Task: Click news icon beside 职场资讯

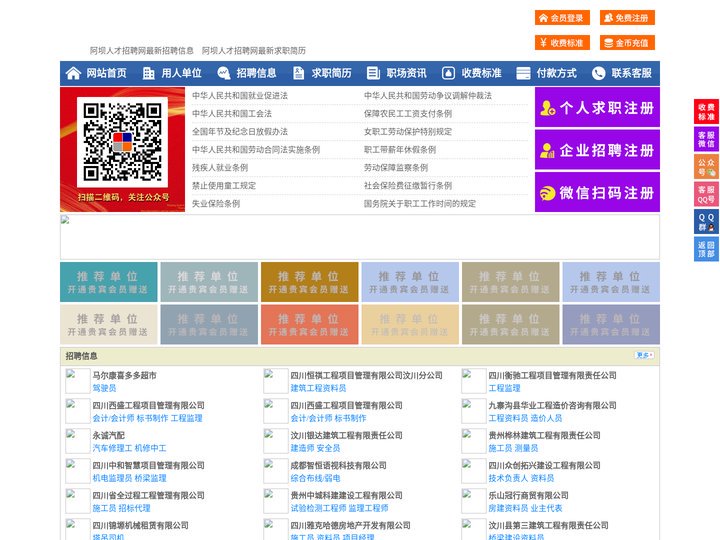Action: click(373, 73)
